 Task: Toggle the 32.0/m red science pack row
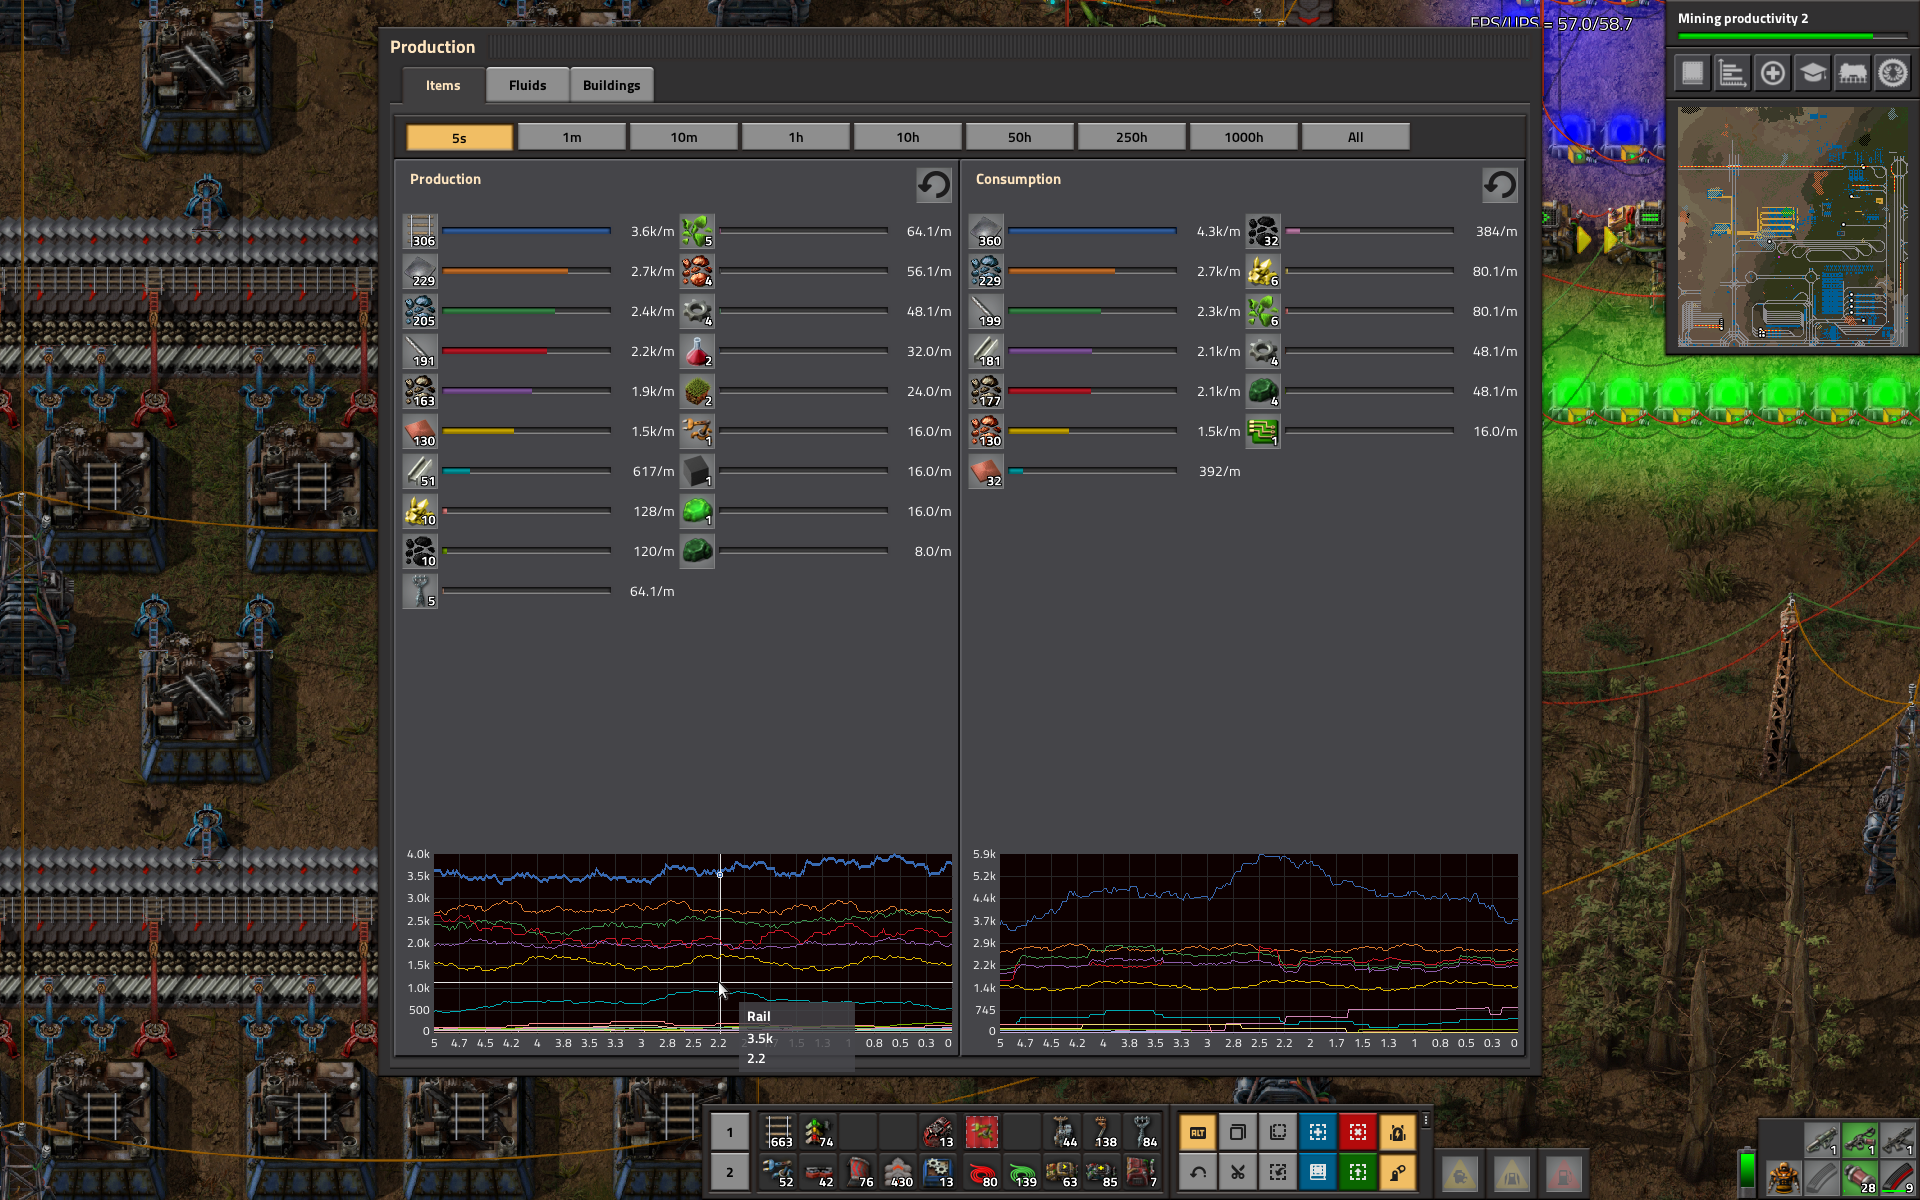pos(817,351)
